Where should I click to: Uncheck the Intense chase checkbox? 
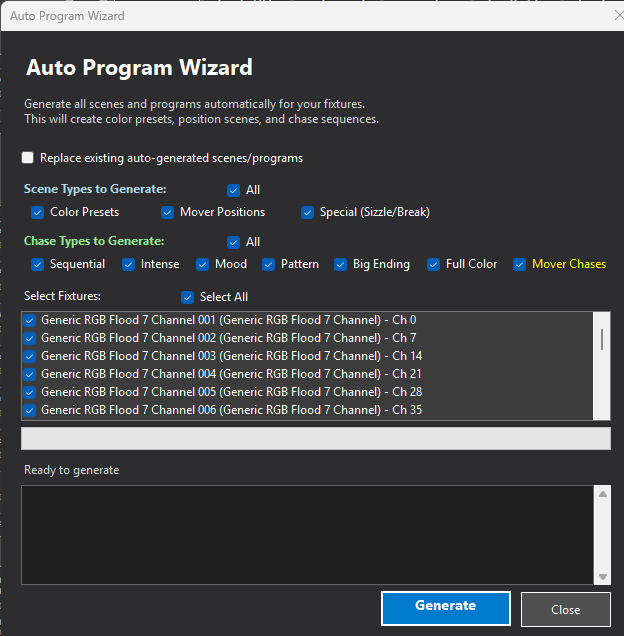click(x=128, y=265)
